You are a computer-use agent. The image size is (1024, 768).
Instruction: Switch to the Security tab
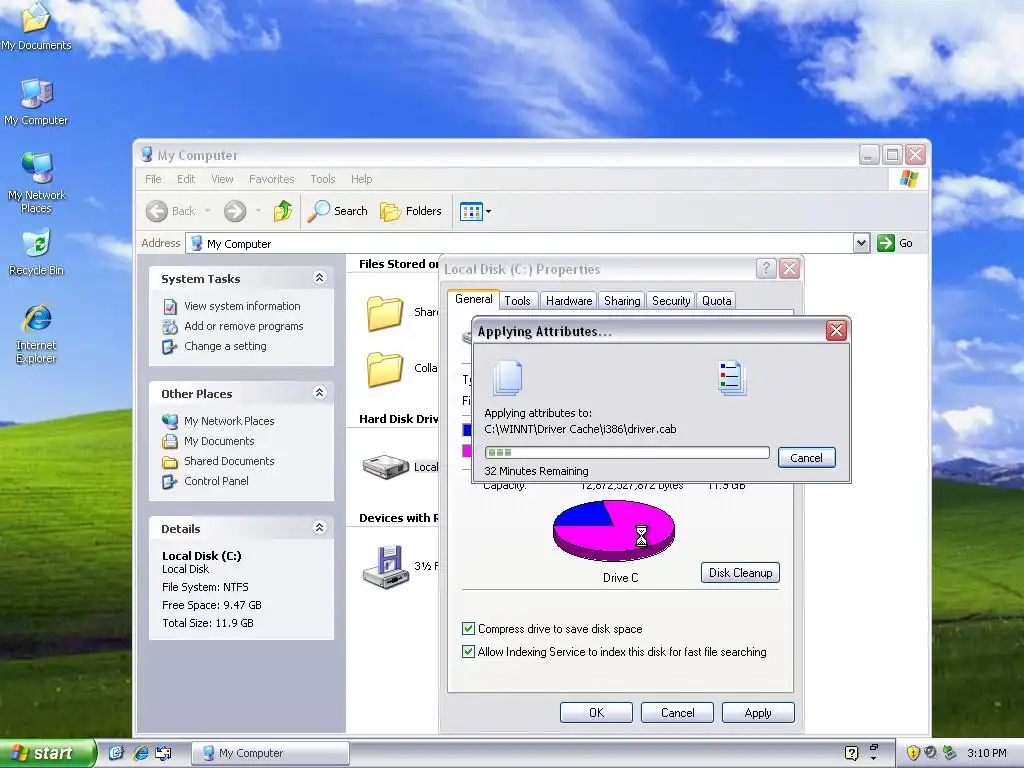(671, 300)
